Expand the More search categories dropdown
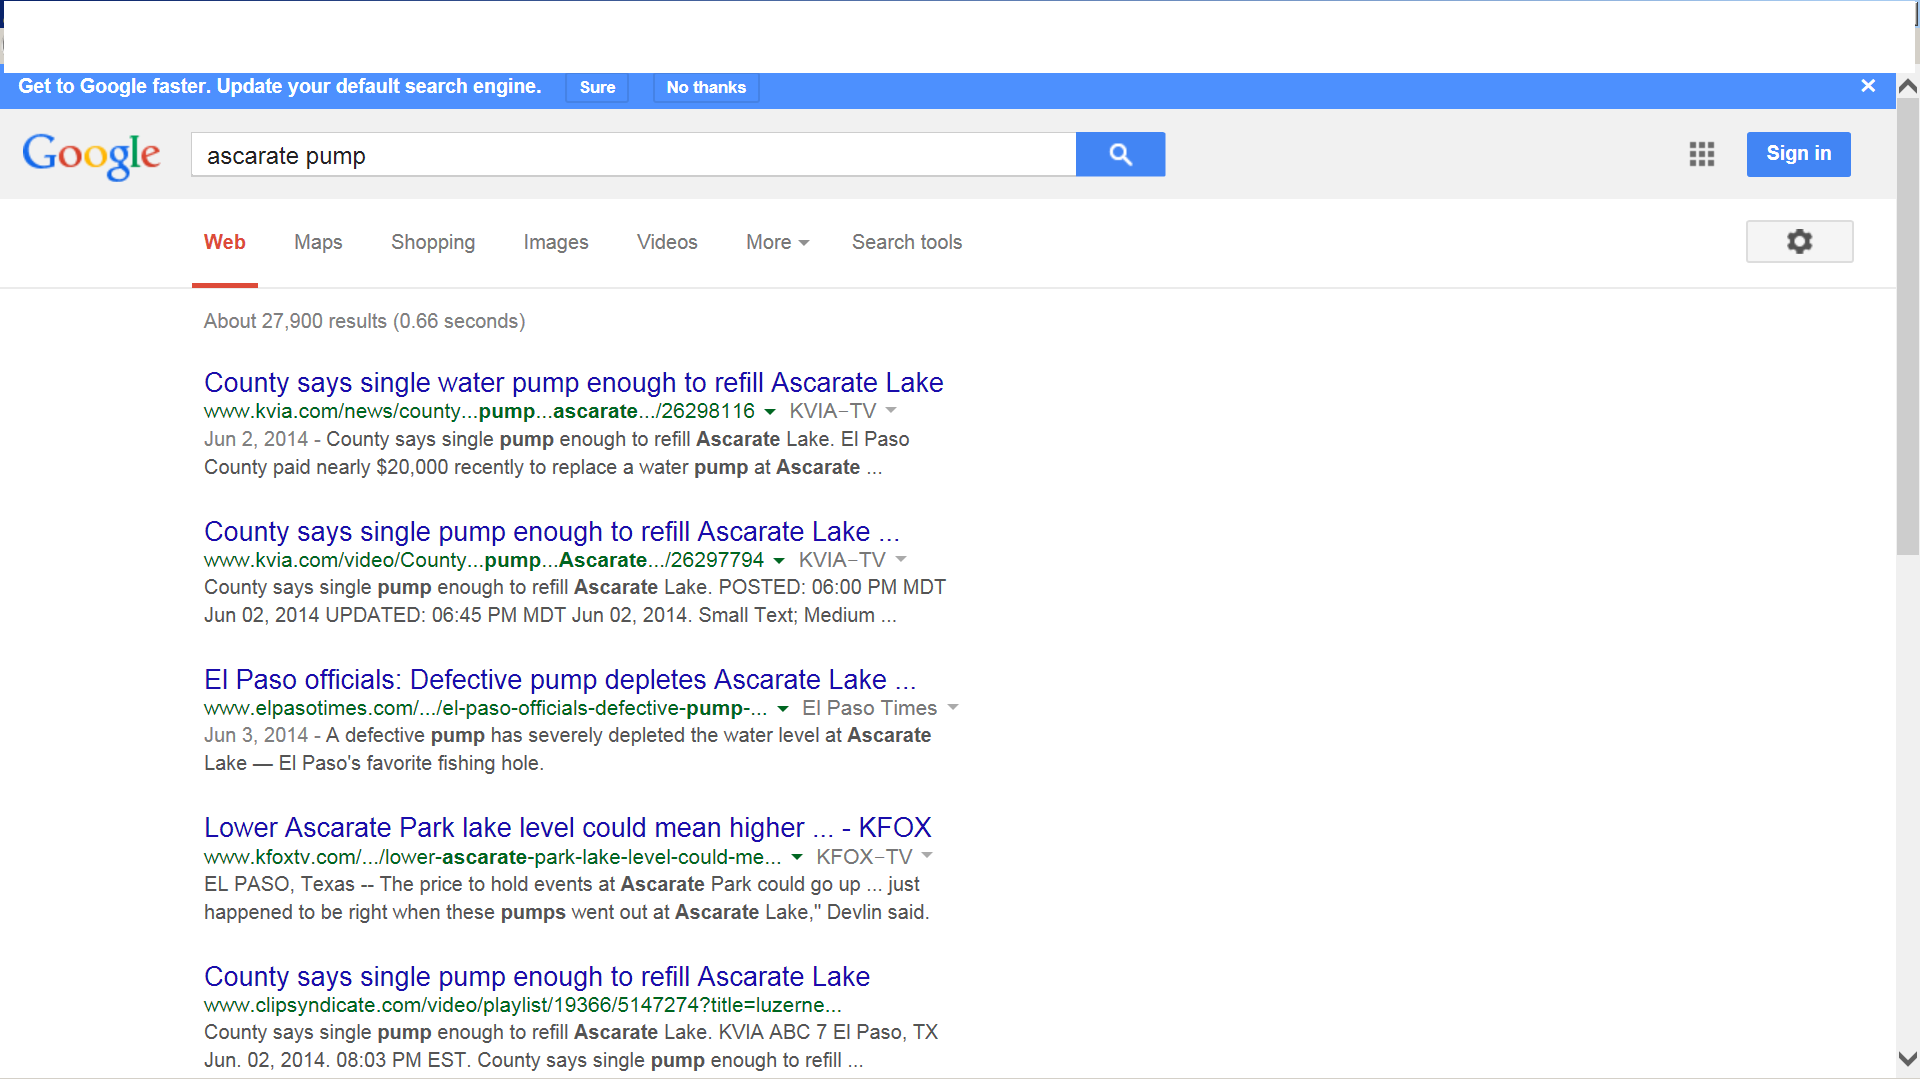This screenshot has width=1920, height=1080. coord(777,242)
